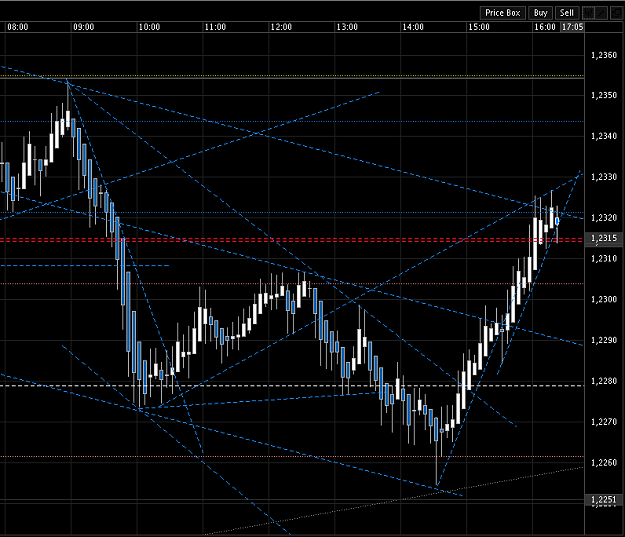Click the 08:00 time axis label

18,27
